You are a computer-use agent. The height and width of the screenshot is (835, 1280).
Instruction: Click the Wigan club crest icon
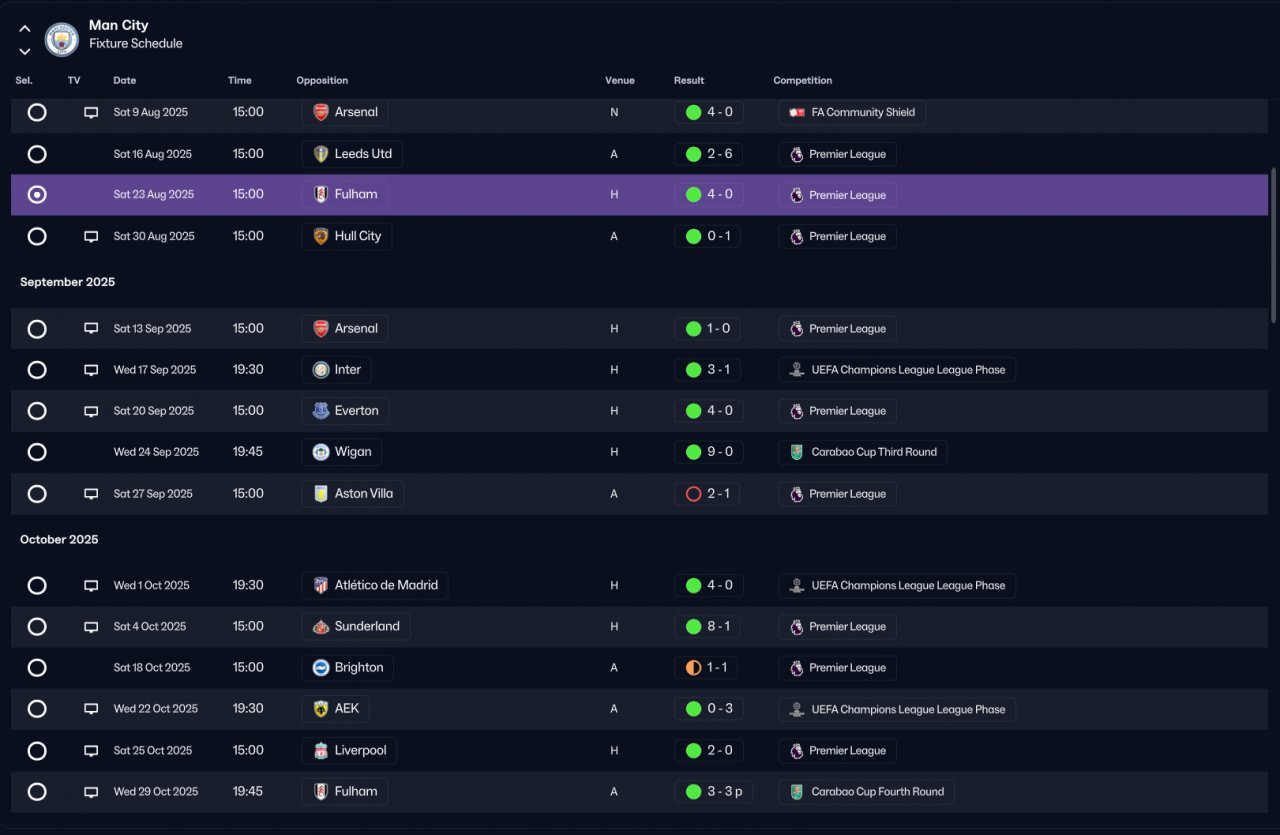tap(321, 452)
